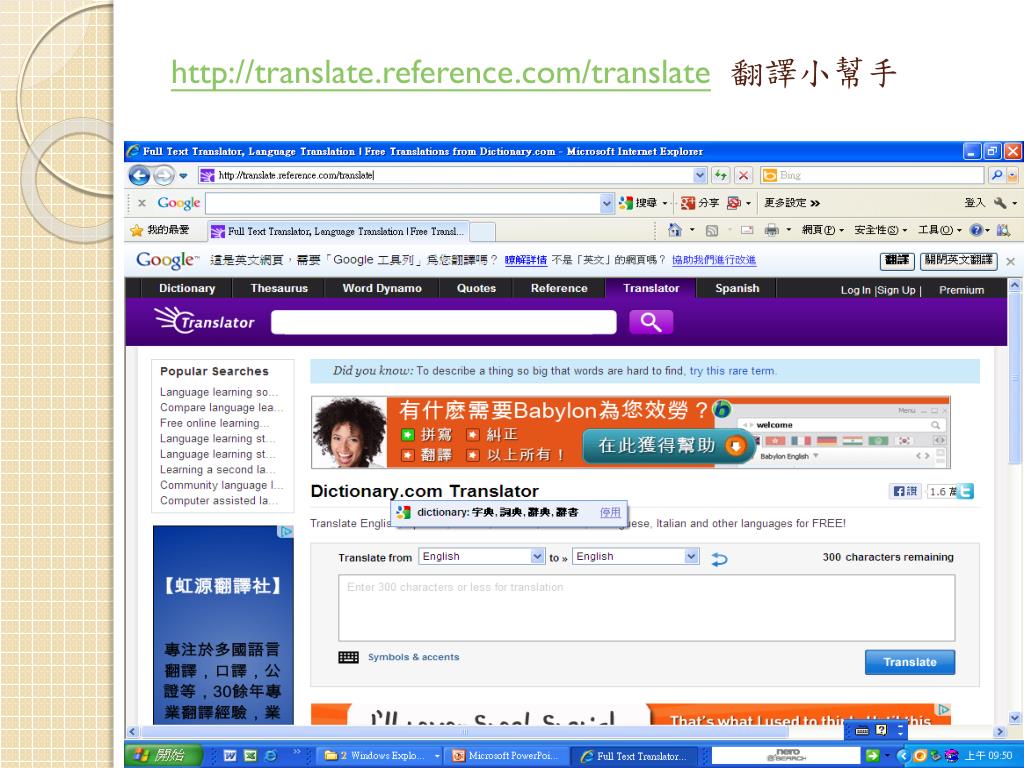Click 停用 link in dictionary tooltip
Image resolution: width=1024 pixels, height=768 pixels.
coord(610,512)
